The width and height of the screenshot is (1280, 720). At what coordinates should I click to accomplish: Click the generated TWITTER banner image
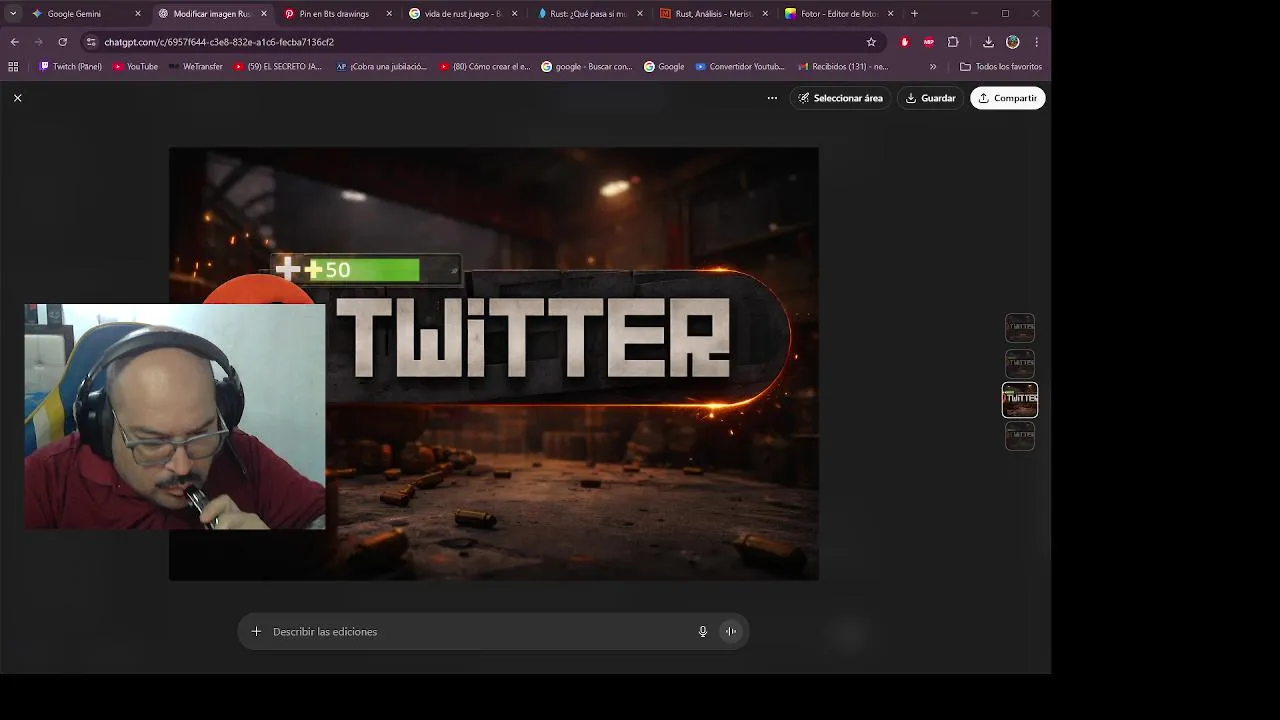point(494,364)
